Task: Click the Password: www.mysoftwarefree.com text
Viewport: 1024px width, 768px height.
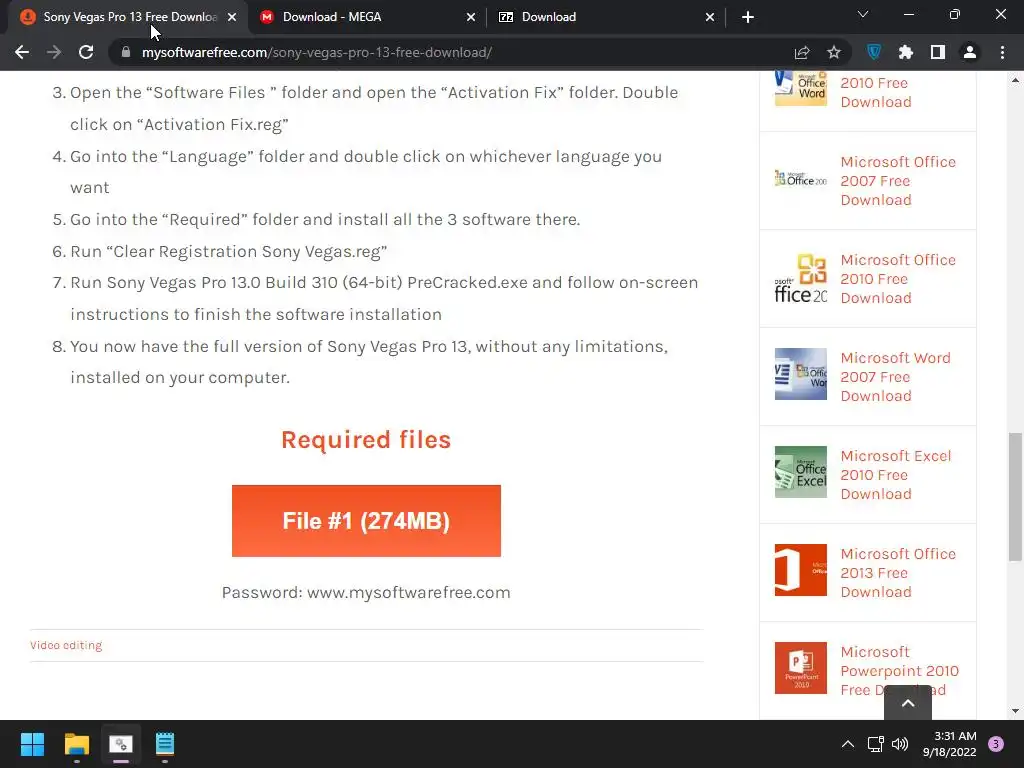Action: 366,592
